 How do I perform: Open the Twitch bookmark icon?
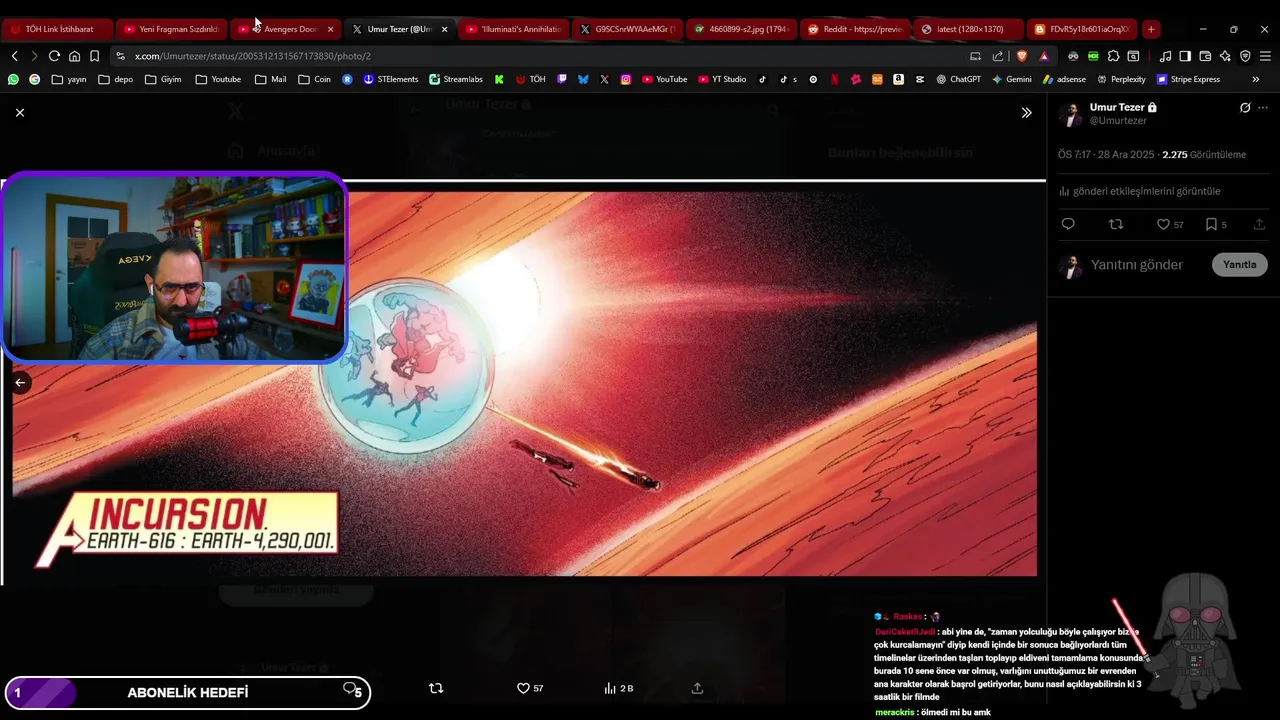pos(562,79)
